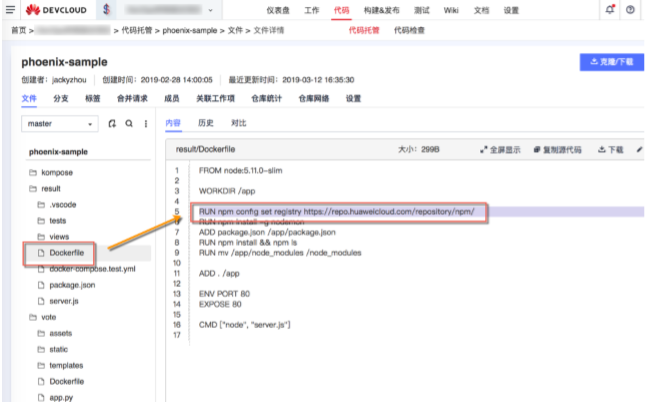Open the three-dot more options menu
Viewport: 647px width, 402px height.
146,123
